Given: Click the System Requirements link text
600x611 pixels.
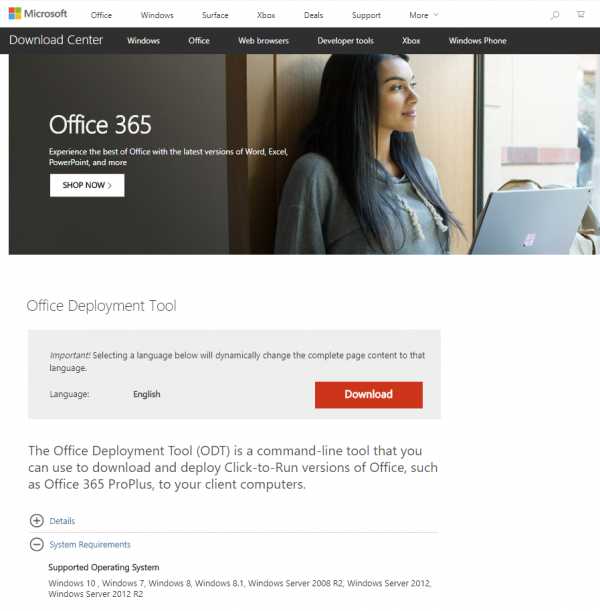Looking at the screenshot, I should (x=90, y=545).
